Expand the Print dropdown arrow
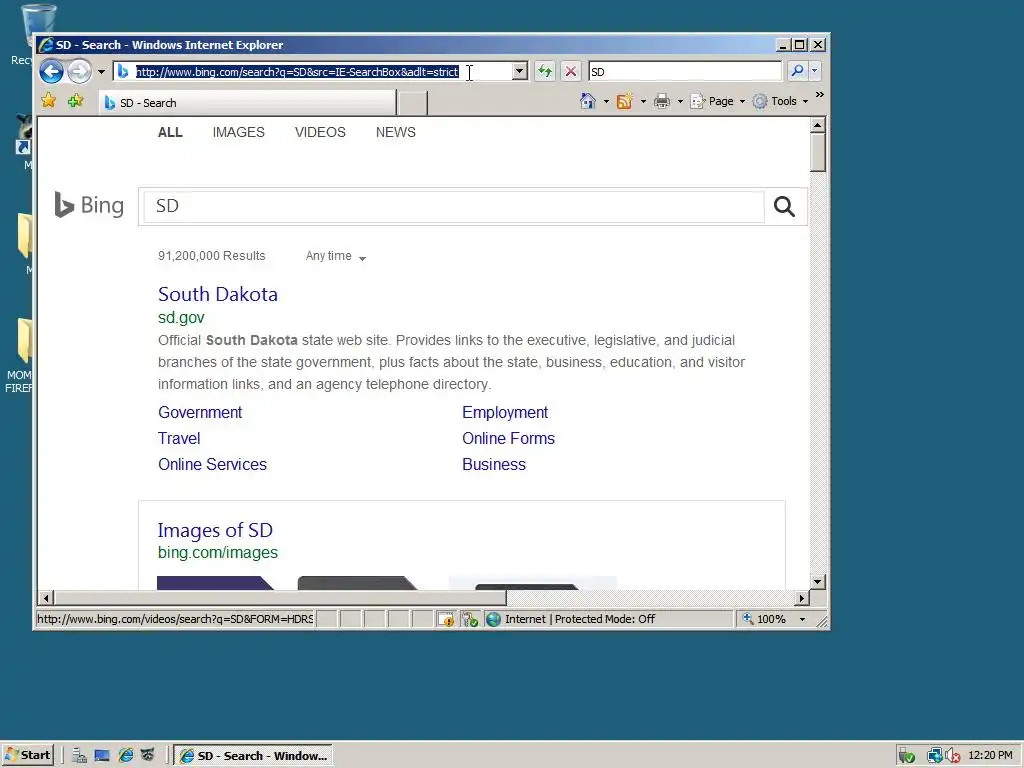The image size is (1024, 768). tap(680, 101)
